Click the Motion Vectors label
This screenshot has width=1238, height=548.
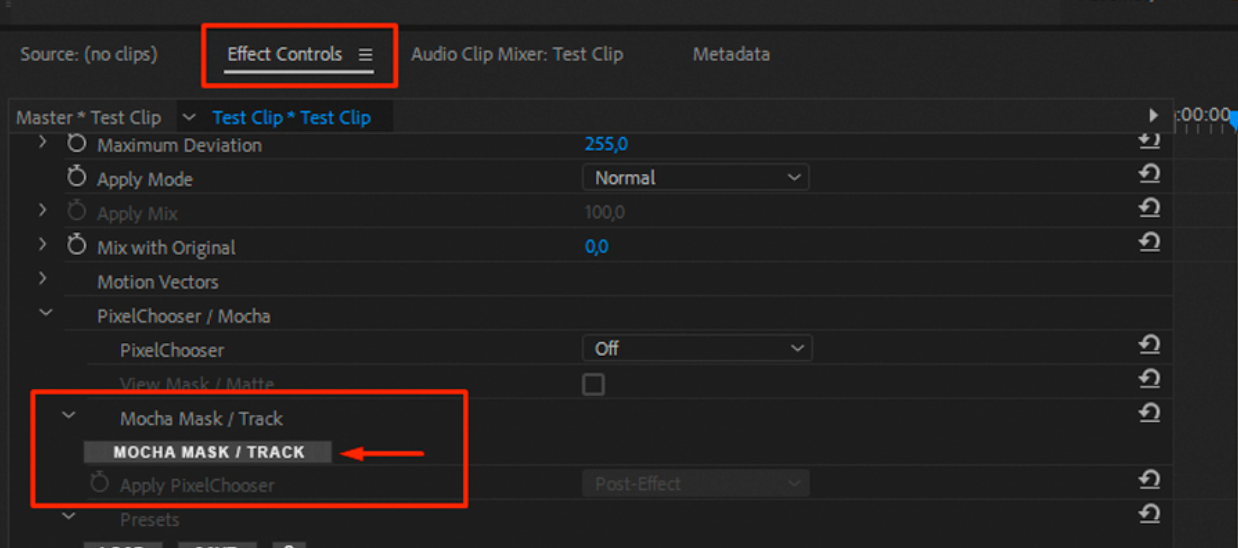158,282
